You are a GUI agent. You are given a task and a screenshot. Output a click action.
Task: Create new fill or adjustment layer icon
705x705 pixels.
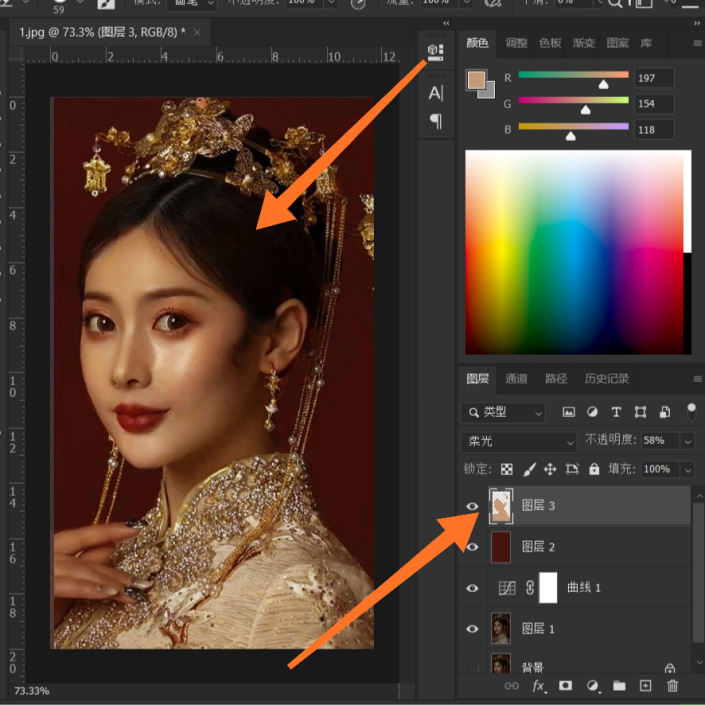(593, 686)
